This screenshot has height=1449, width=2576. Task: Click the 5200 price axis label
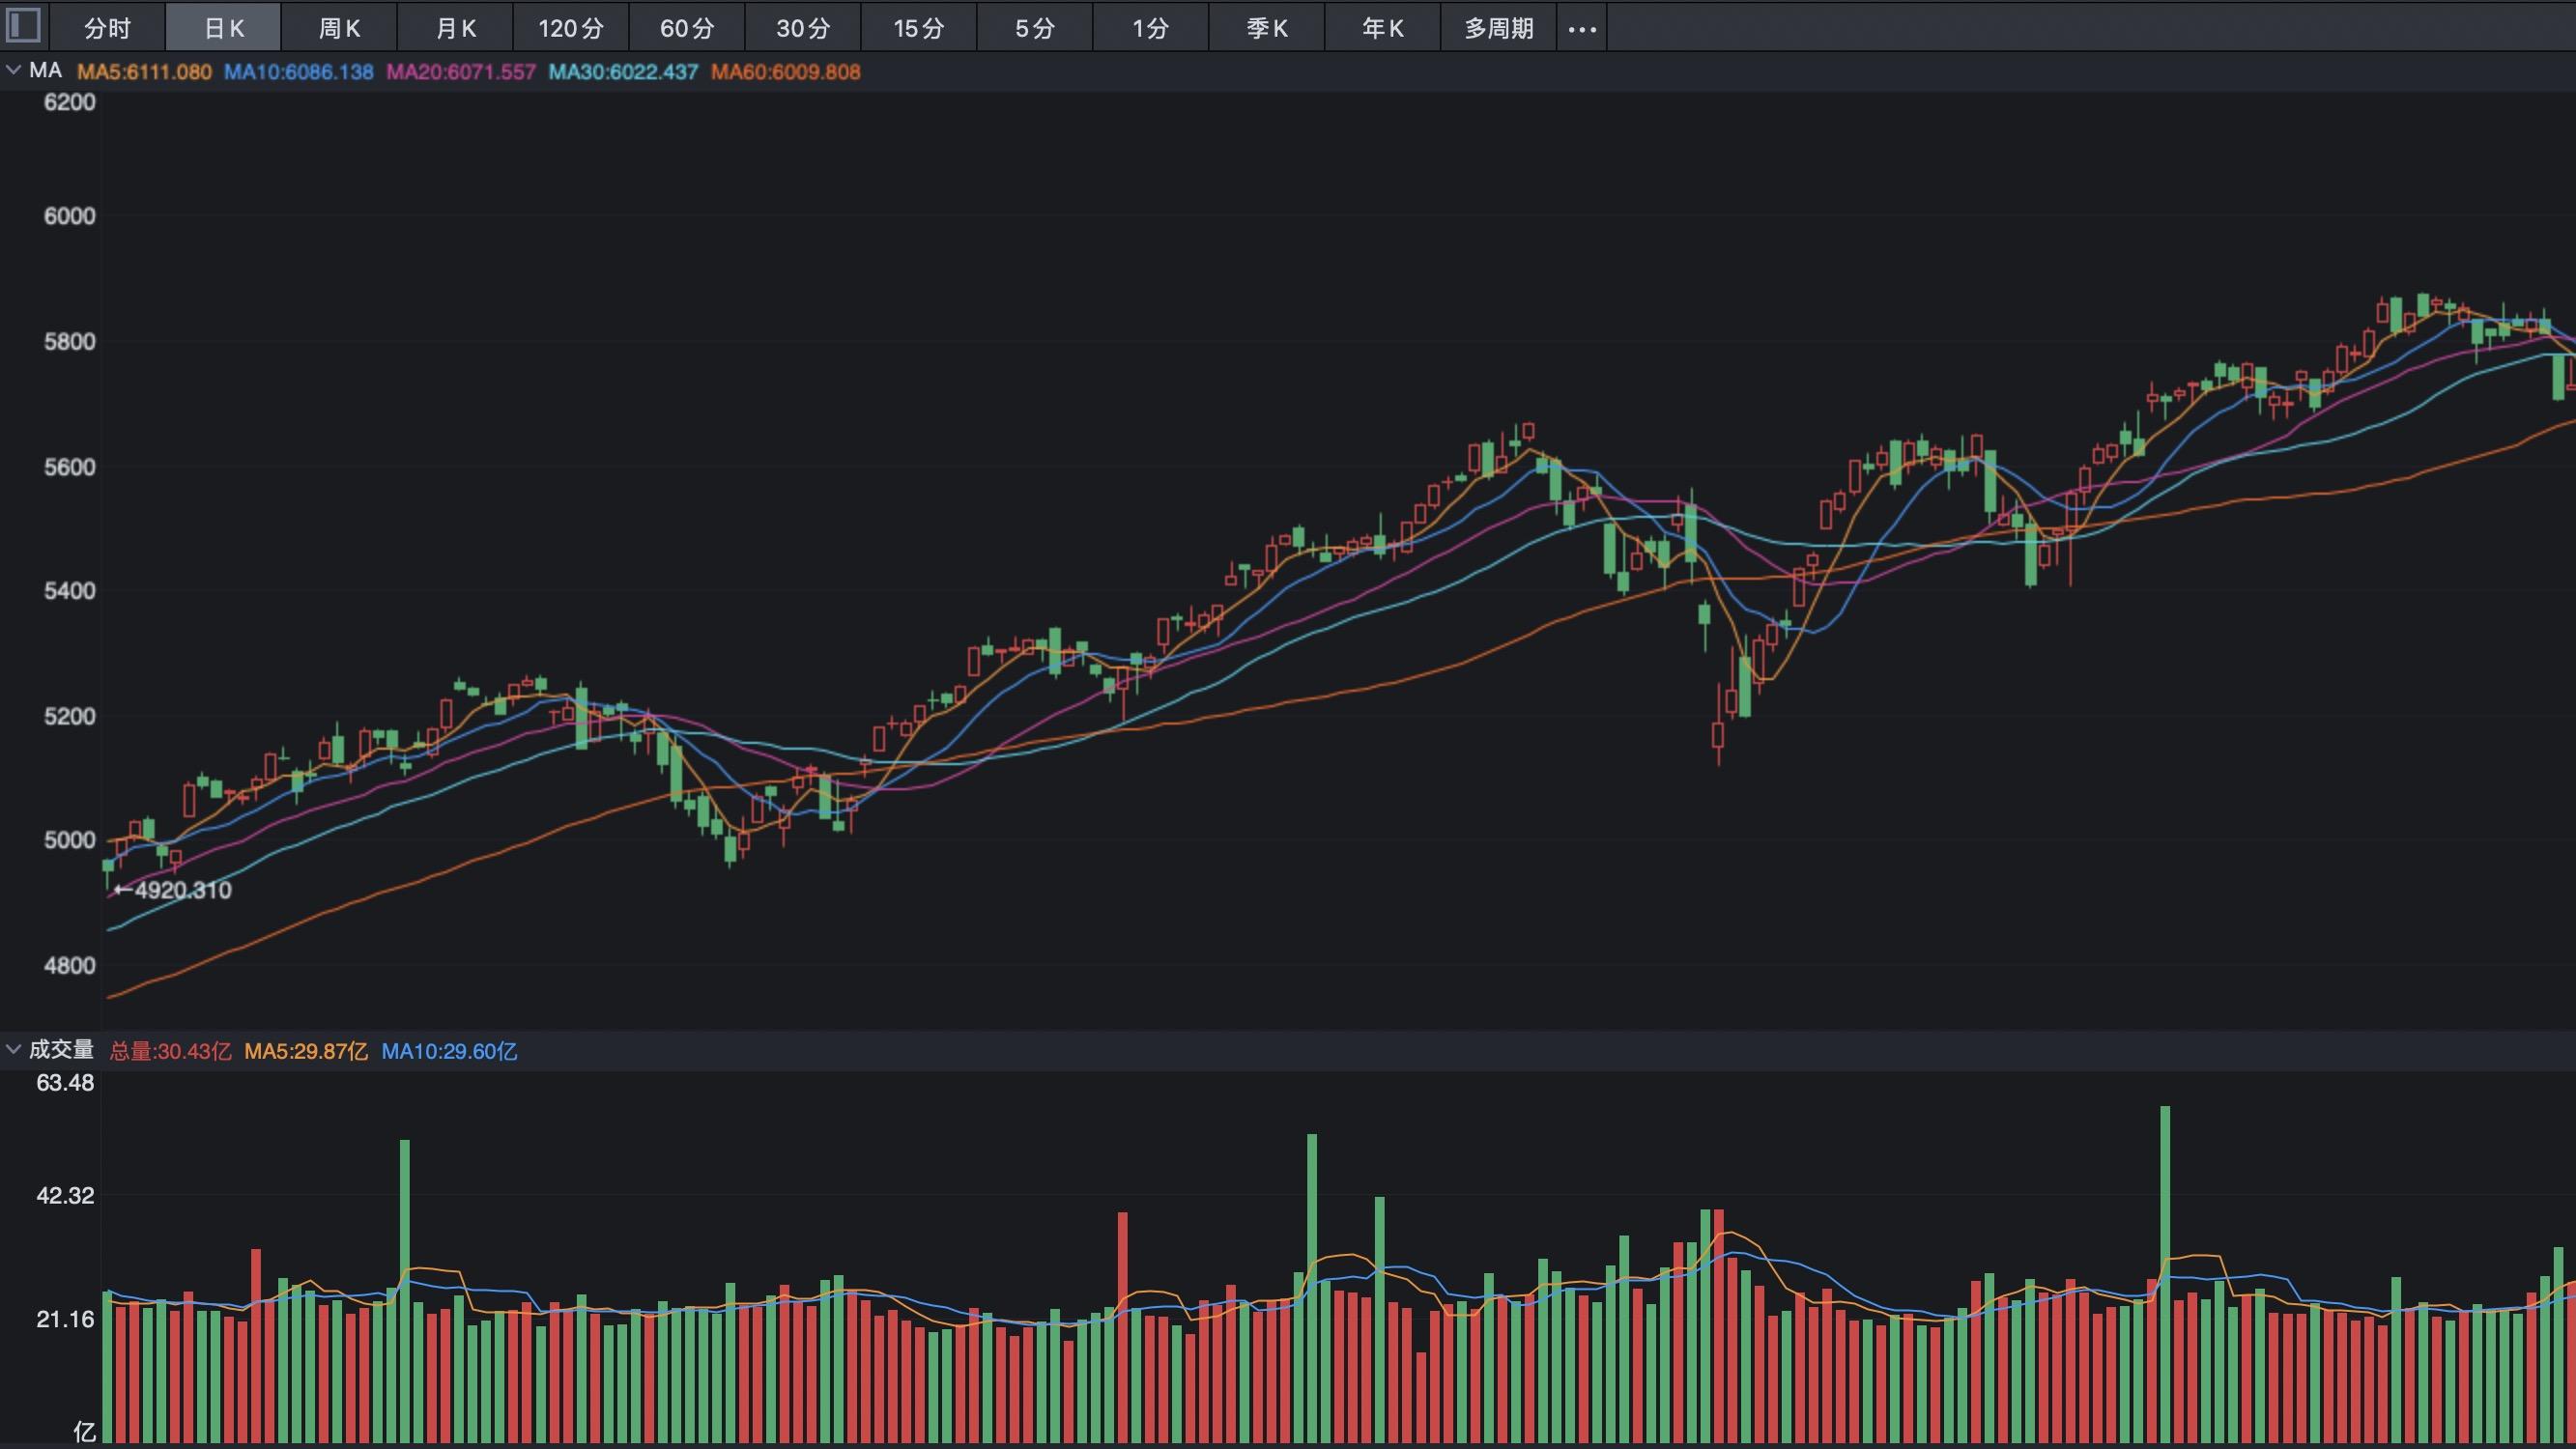coord(70,716)
